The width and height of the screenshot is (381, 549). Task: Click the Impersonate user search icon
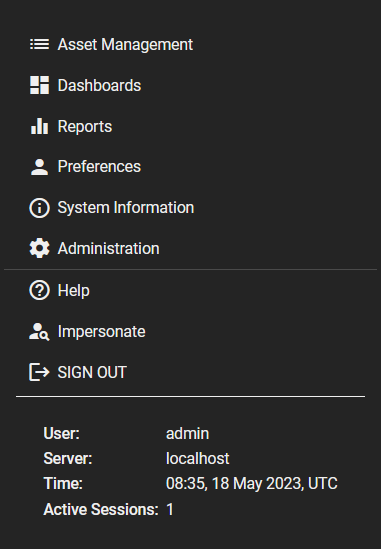[x=39, y=332]
